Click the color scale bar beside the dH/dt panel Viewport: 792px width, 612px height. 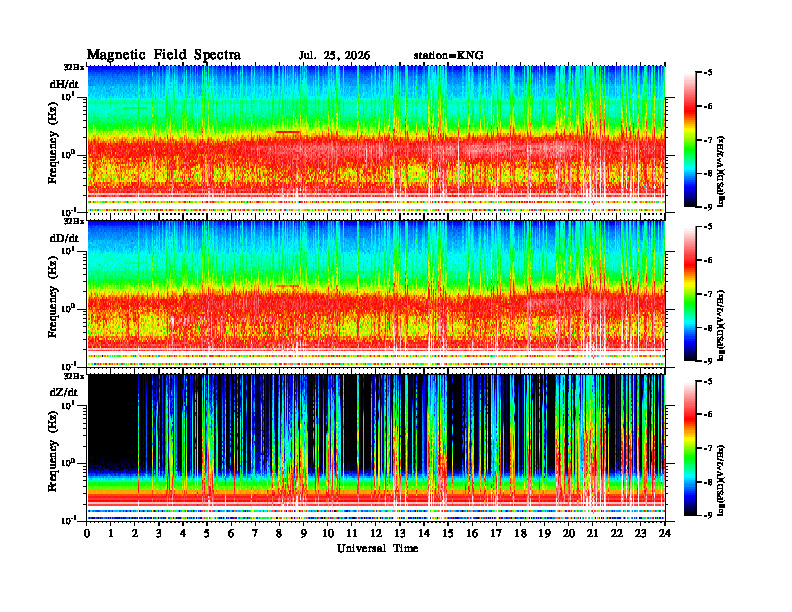tap(690, 140)
